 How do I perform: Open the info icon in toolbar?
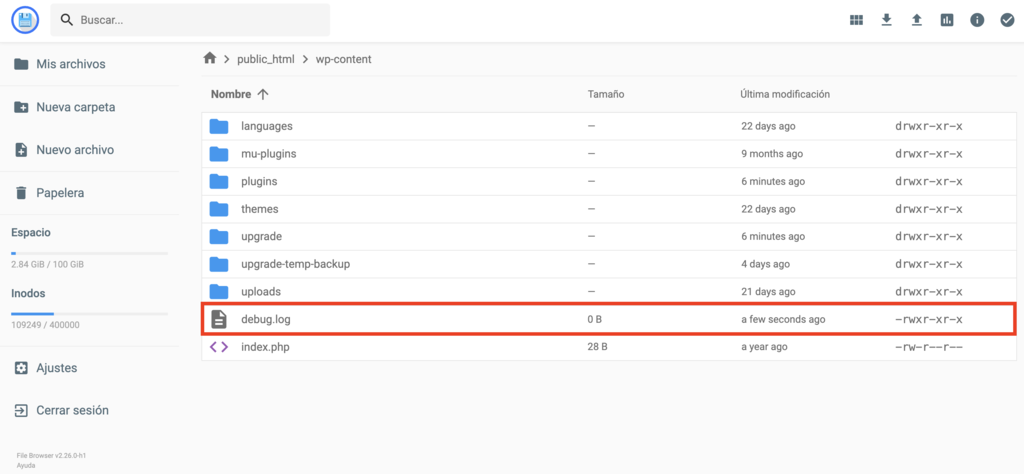(977, 20)
